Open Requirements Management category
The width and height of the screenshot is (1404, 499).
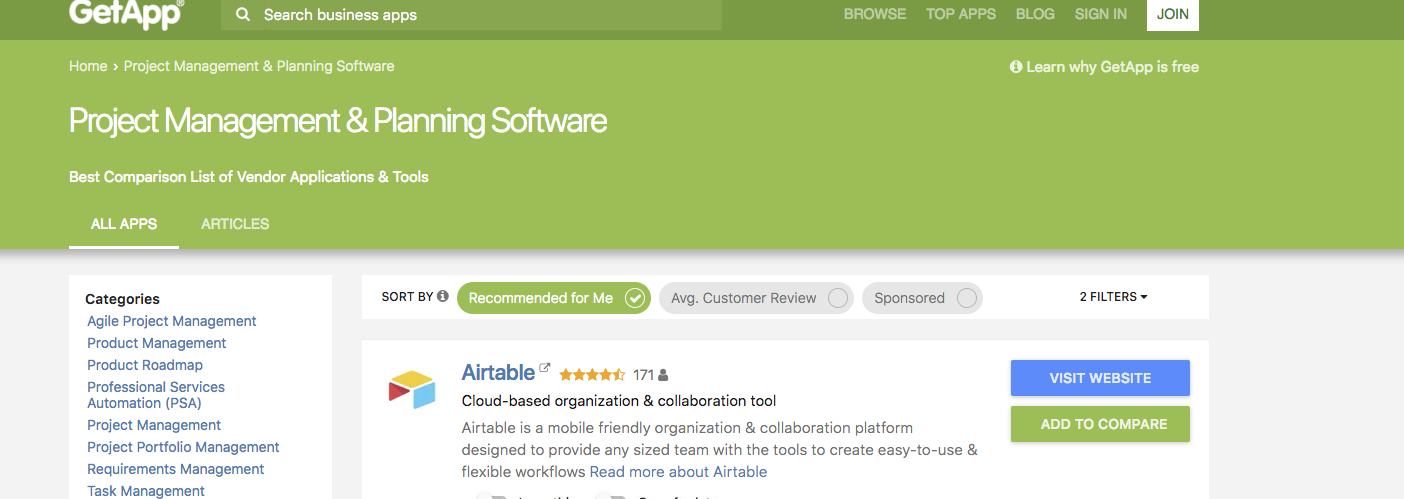tap(176, 469)
